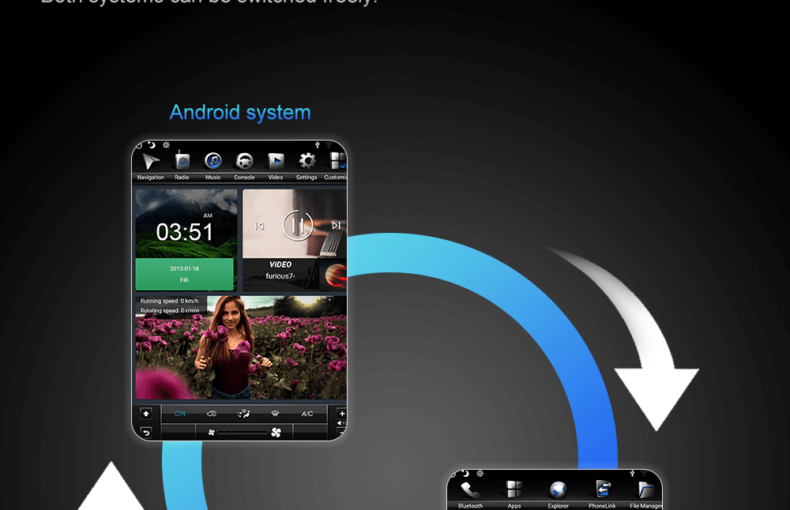Toggle the windshield defrost icon
This screenshot has height=510, width=790.
[x=275, y=414]
